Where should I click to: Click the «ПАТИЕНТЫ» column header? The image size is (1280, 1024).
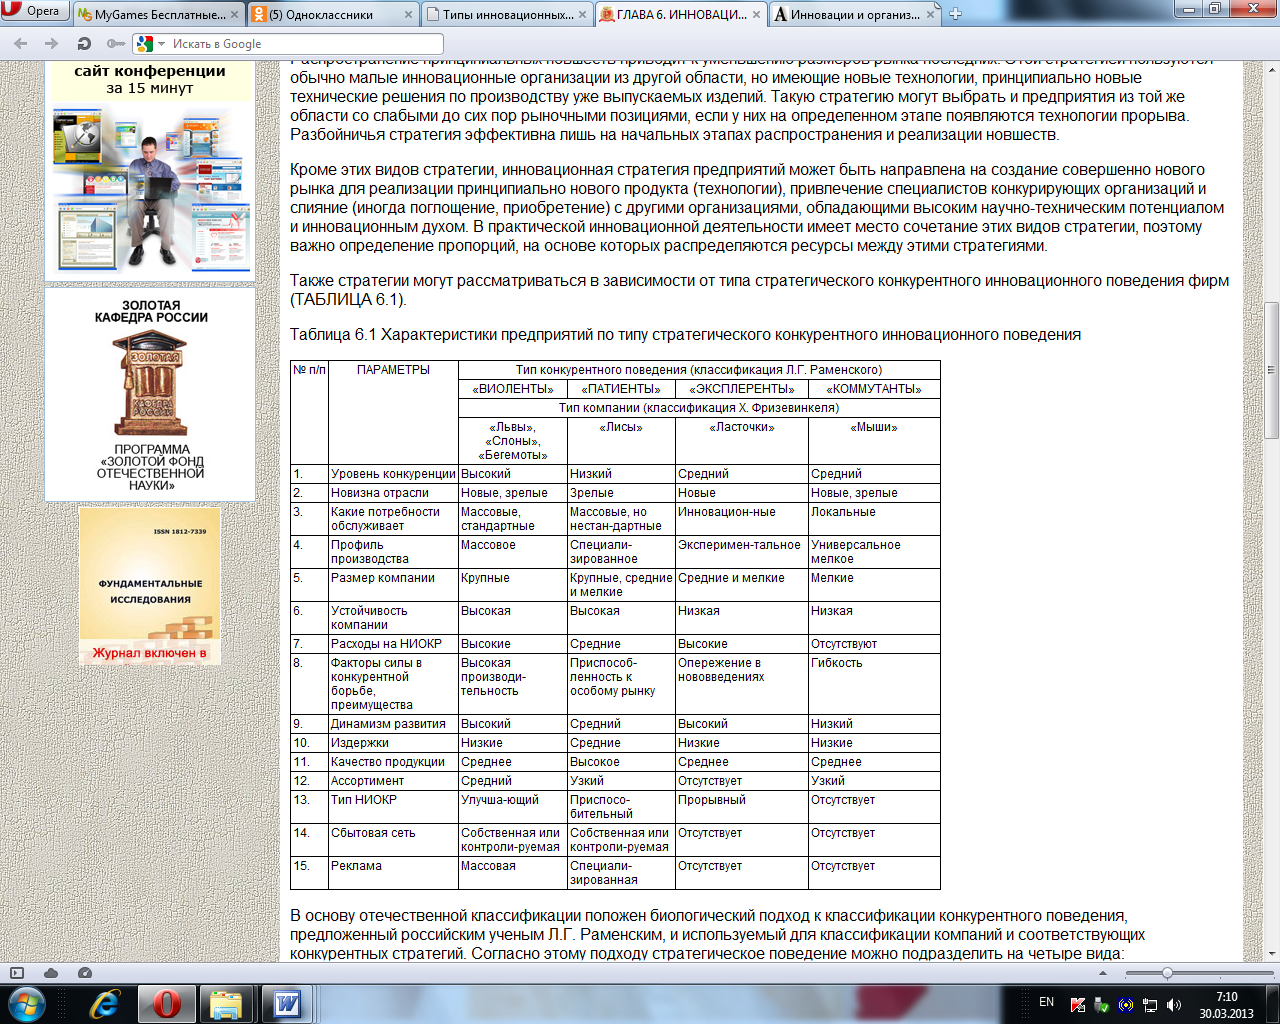(x=621, y=389)
